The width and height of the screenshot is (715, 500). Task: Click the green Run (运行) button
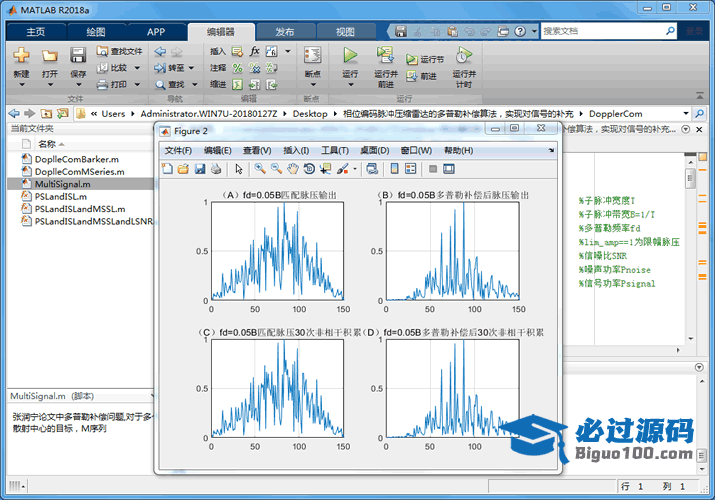pyautogui.click(x=350, y=56)
